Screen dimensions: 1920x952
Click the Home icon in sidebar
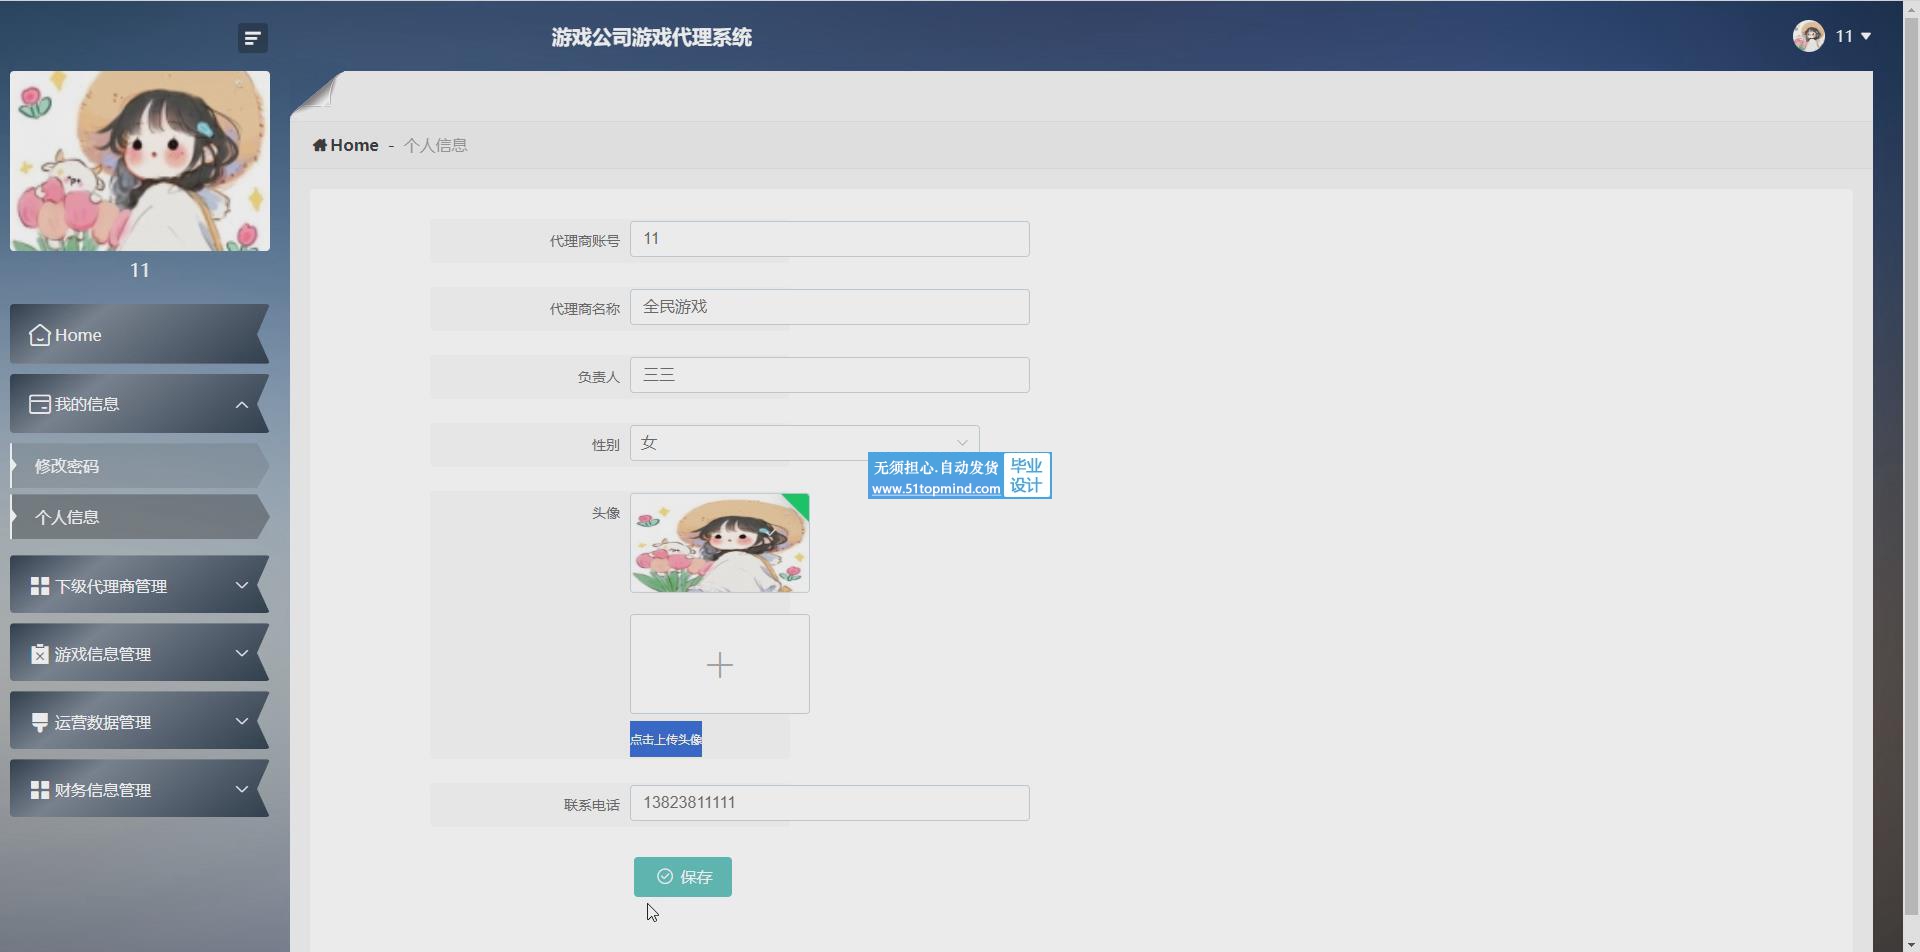click(40, 335)
